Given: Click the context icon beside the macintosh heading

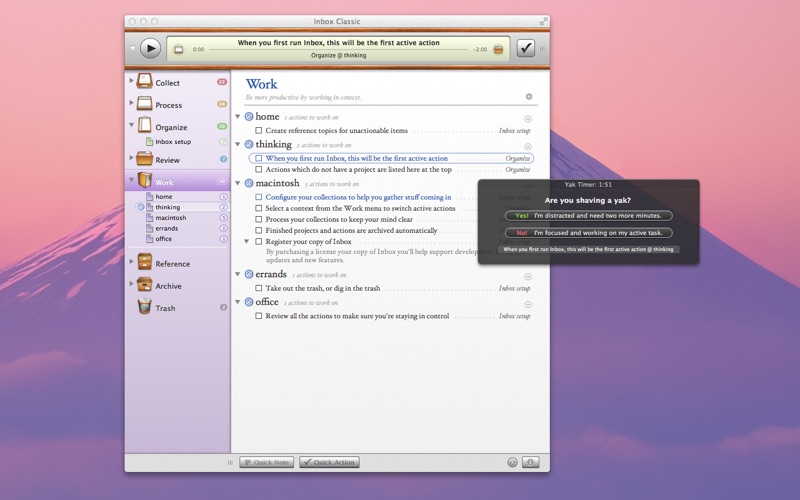Looking at the screenshot, I should click(x=249, y=183).
